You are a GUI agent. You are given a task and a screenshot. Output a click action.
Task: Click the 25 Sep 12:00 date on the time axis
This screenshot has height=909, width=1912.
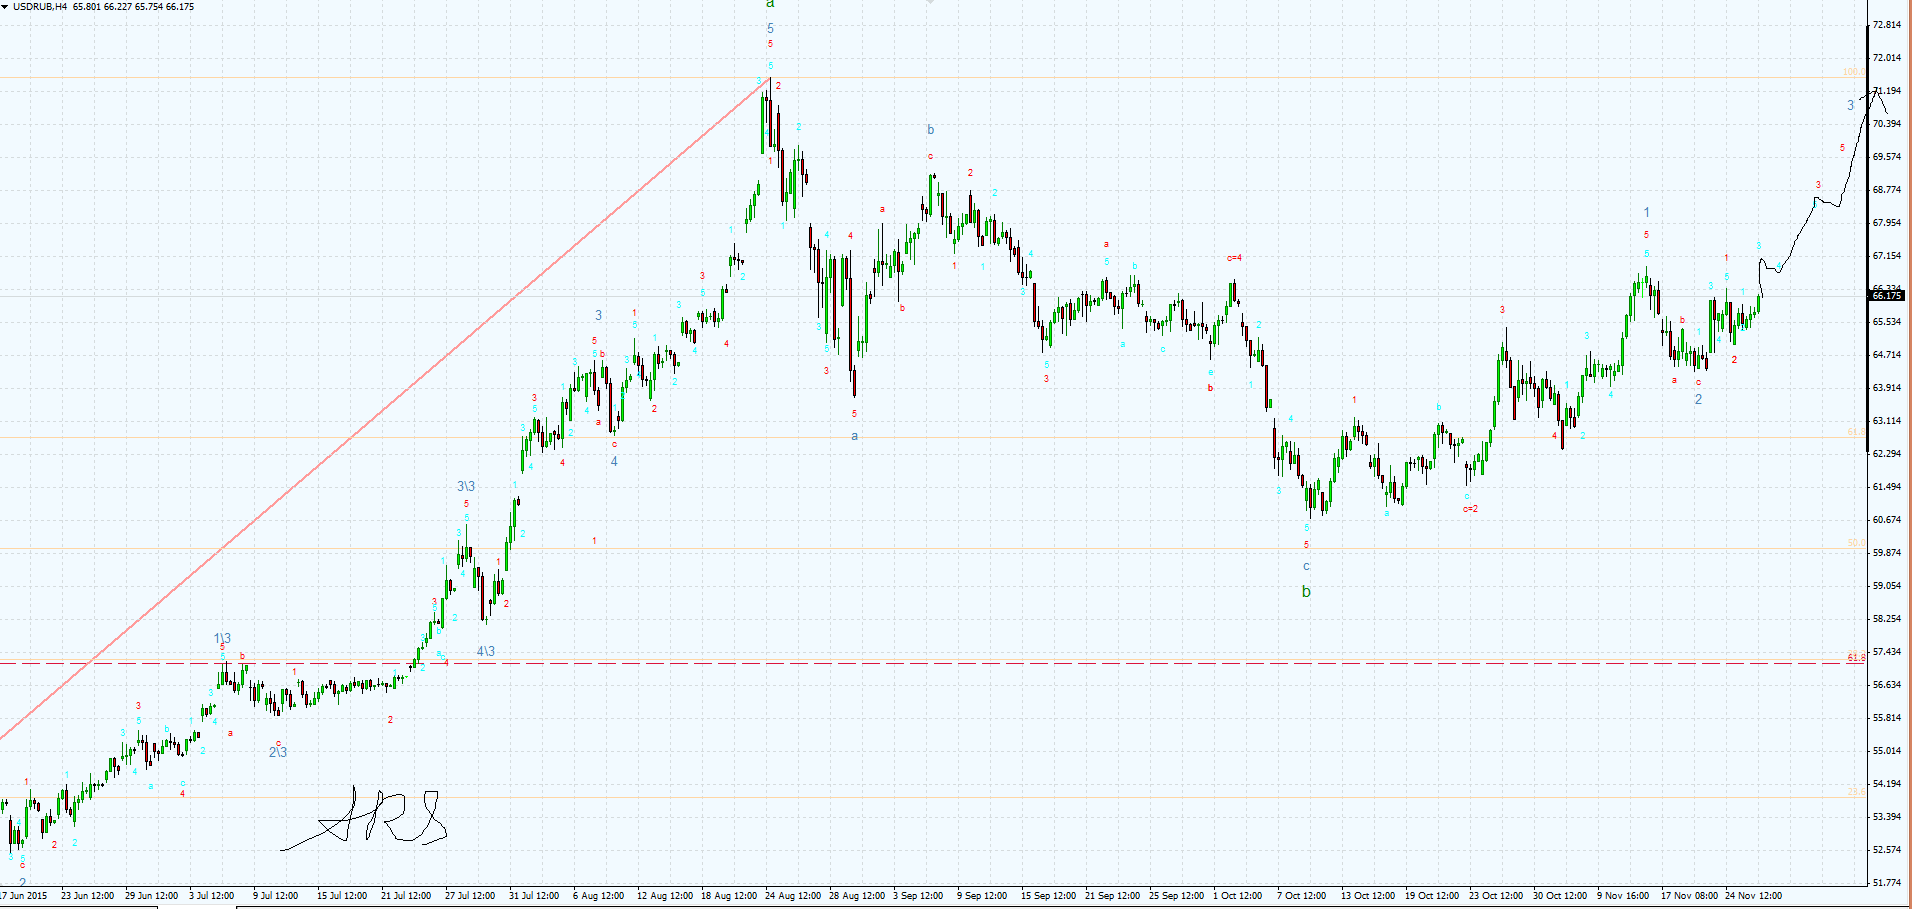pos(1176,896)
